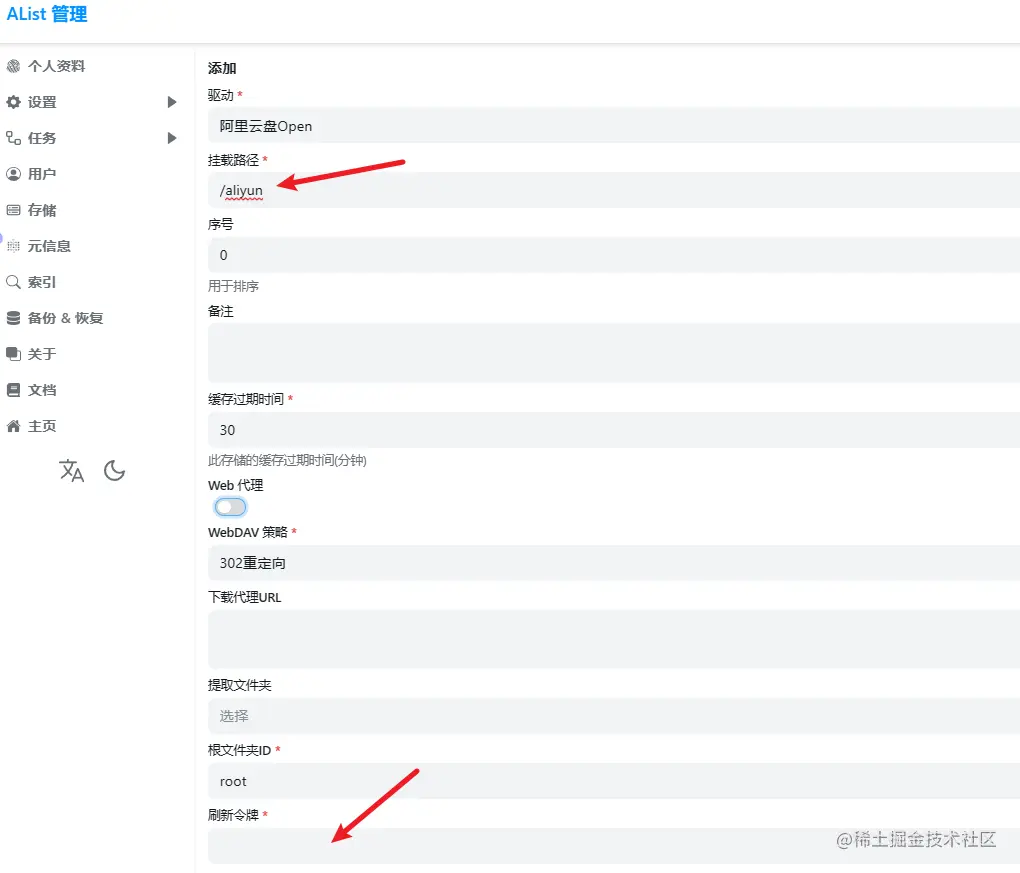Click the book icon beside 文档
Viewport: 1020px width, 873px height.
coord(13,390)
